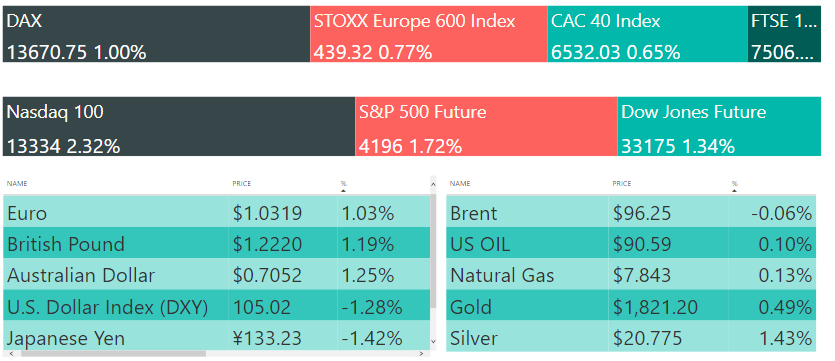Click the currency table scroll-up arrow

[x=433, y=185]
